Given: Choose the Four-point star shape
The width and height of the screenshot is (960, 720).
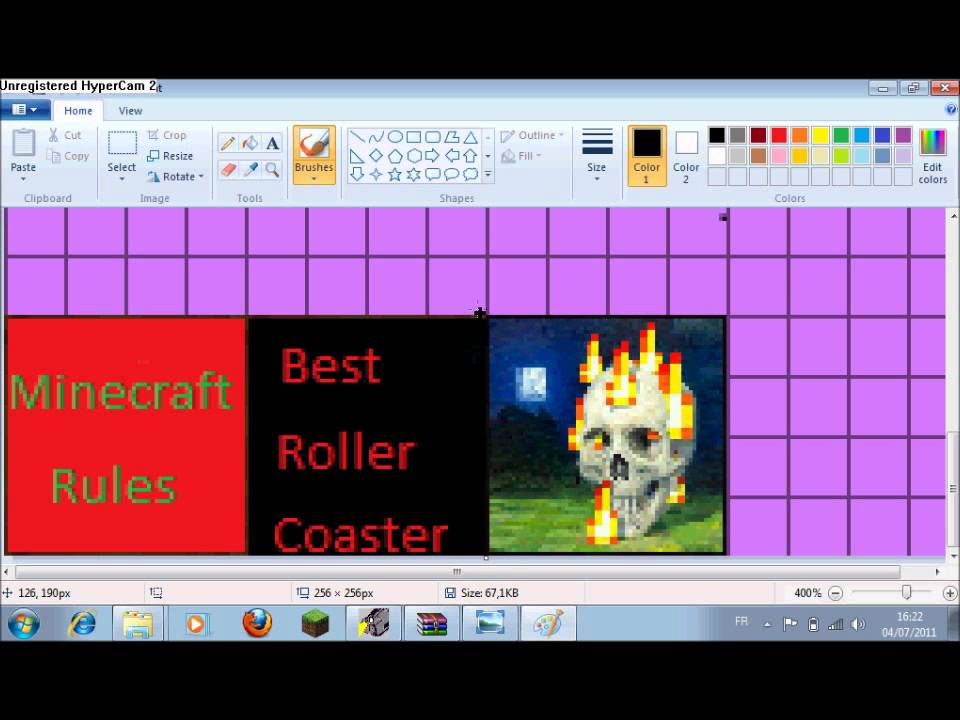Looking at the screenshot, I should point(376,174).
